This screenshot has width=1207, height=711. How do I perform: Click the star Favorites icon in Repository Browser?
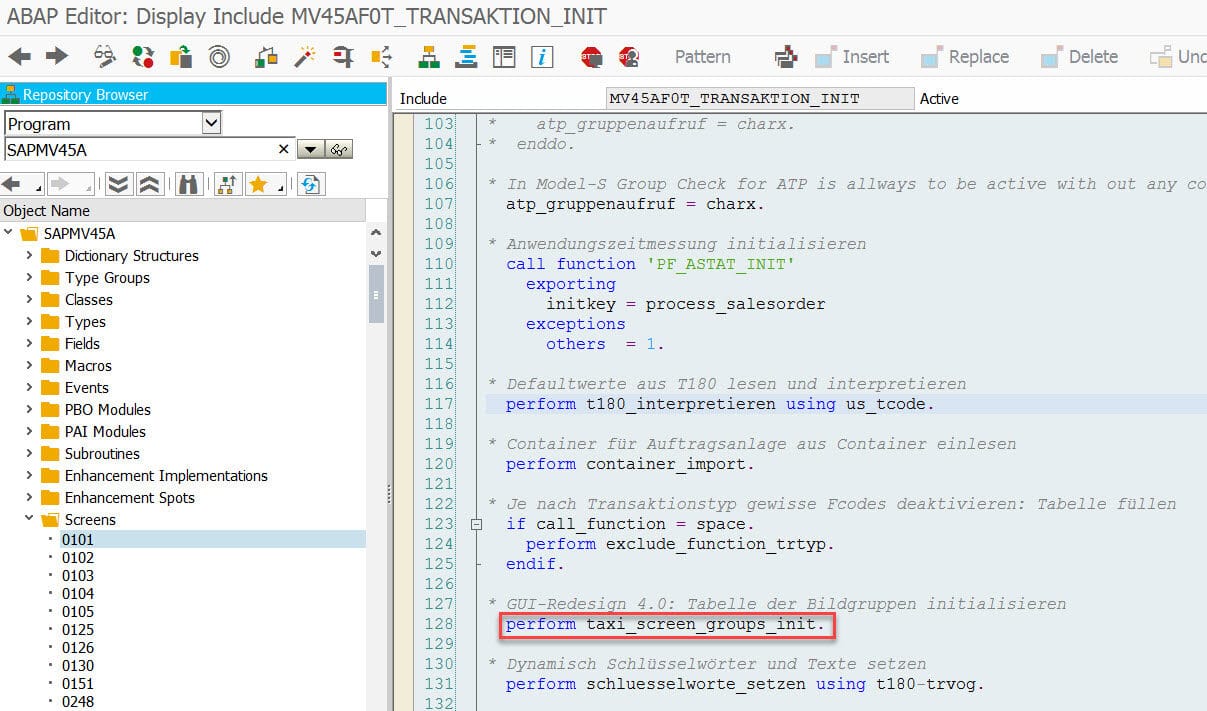(x=258, y=184)
